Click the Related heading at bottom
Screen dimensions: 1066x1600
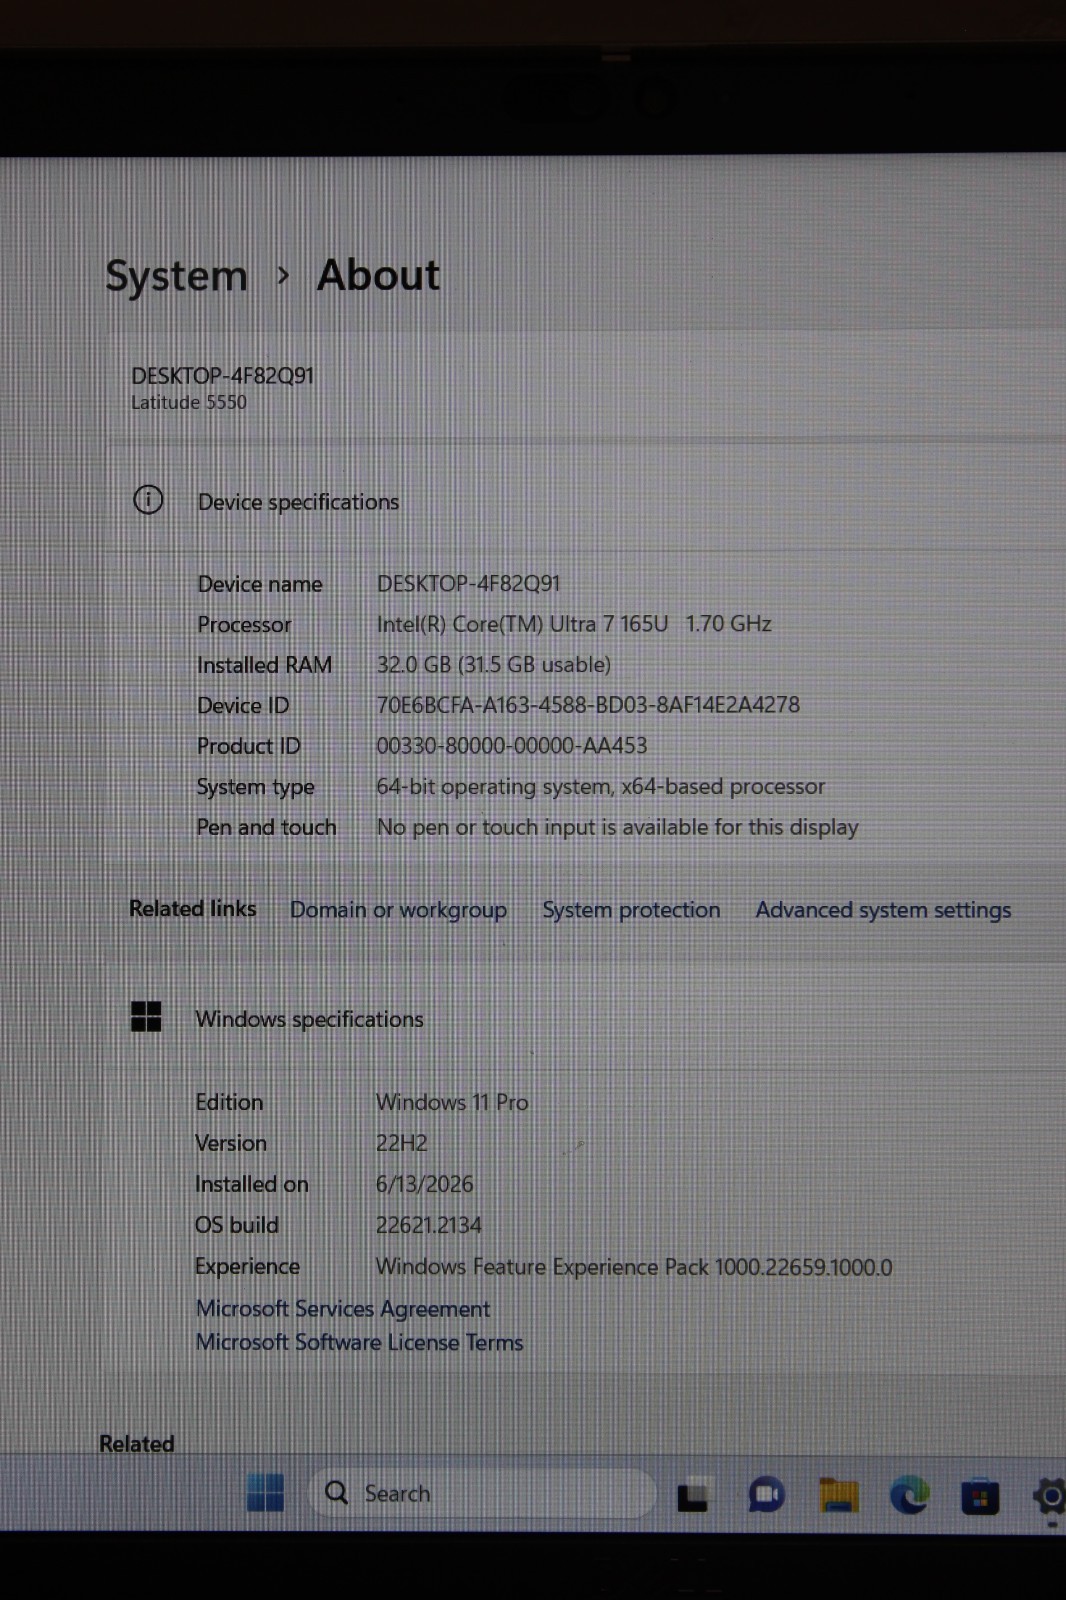(137, 1443)
